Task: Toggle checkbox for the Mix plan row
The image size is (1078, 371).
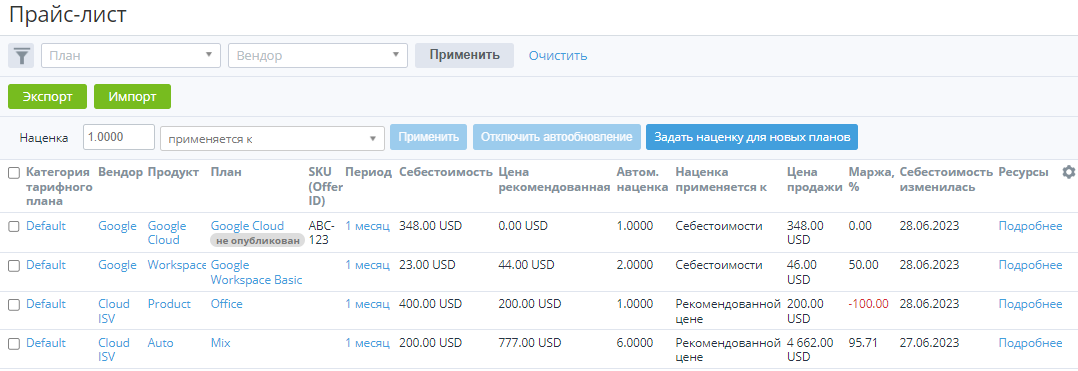Action: [14, 344]
